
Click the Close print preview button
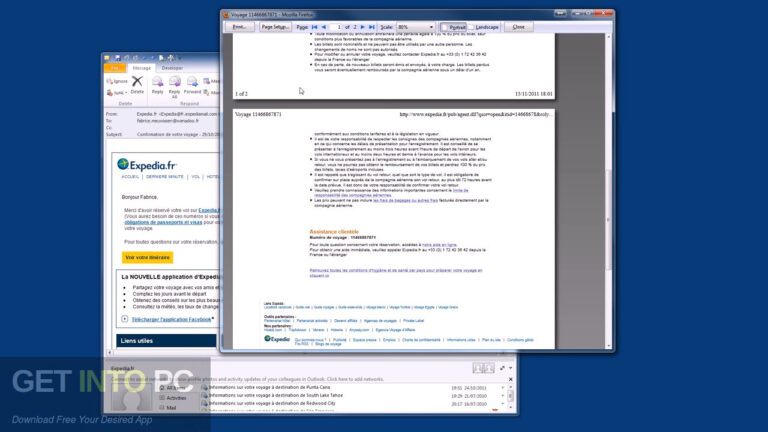[x=518, y=27]
